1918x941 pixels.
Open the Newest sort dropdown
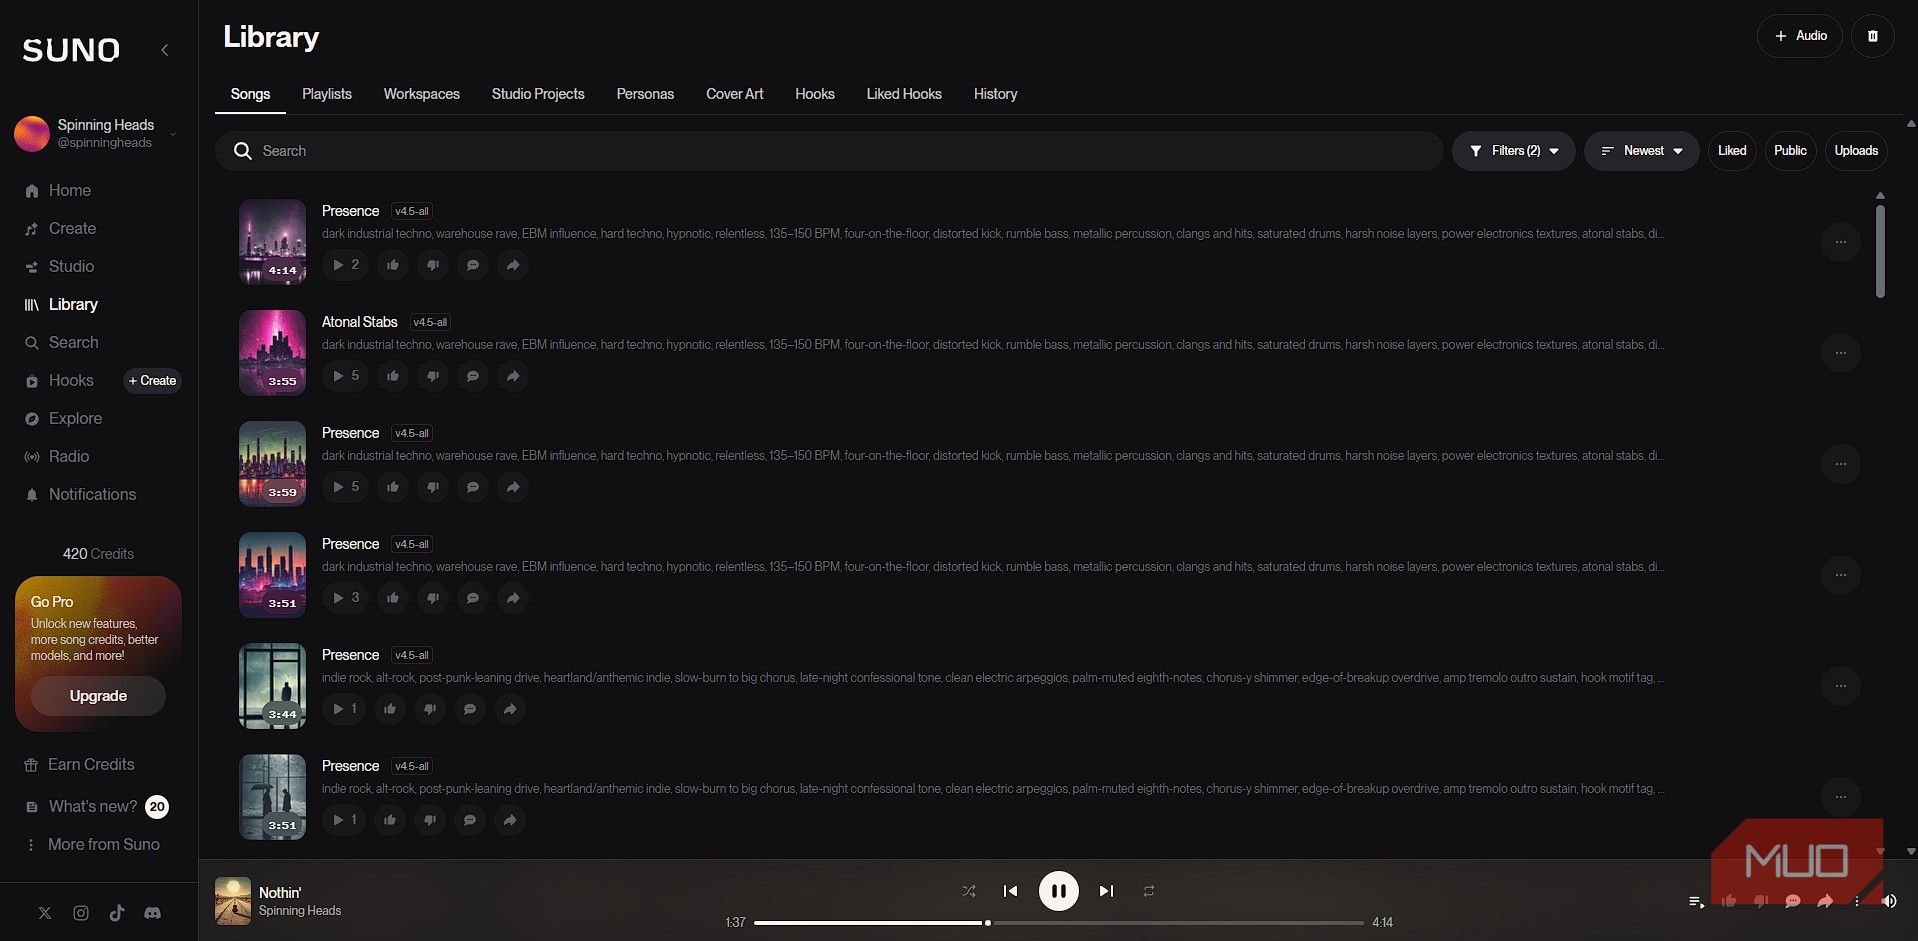click(1641, 151)
